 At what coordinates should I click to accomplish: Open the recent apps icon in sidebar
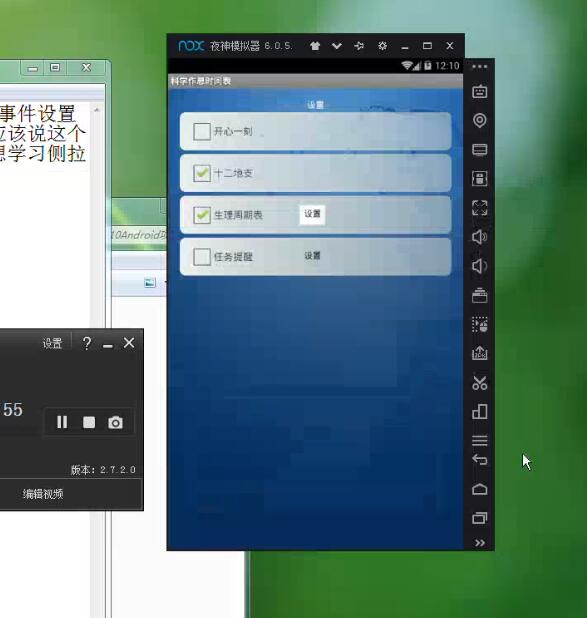click(x=479, y=518)
